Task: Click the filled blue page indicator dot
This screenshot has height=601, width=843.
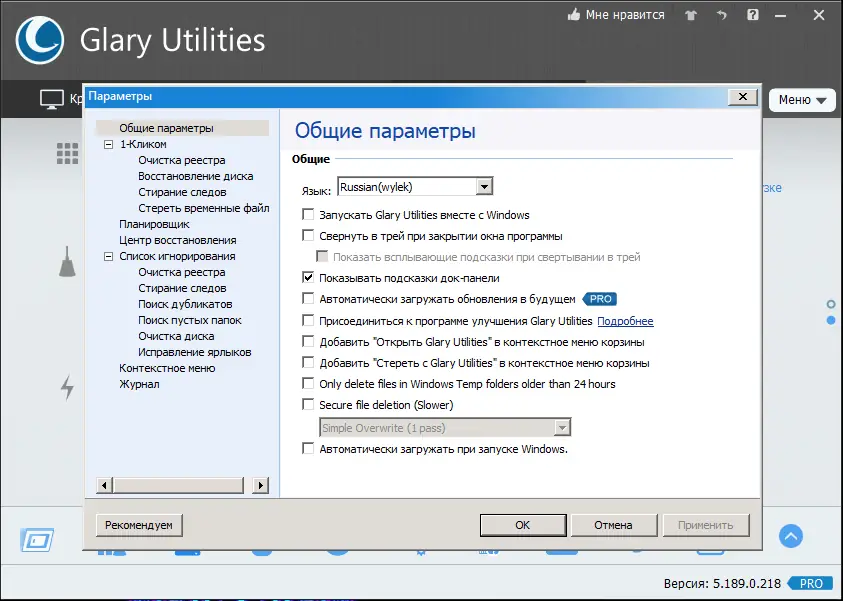Action: click(831, 320)
